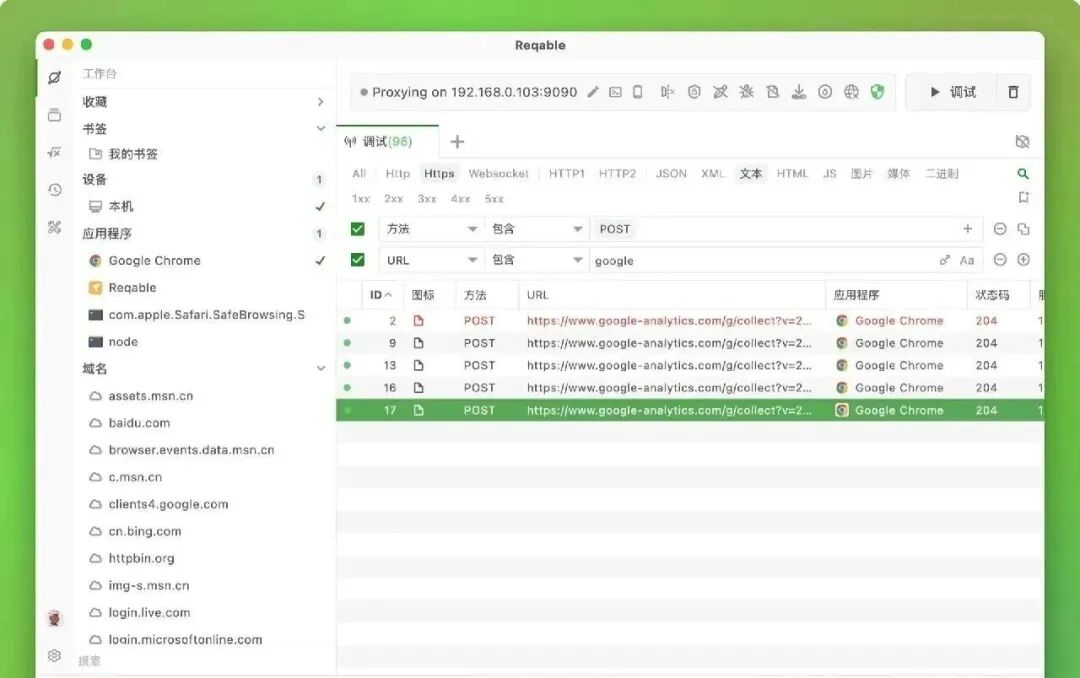Toggle the Websocket filter
The width and height of the screenshot is (1080, 678).
(498, 174)
